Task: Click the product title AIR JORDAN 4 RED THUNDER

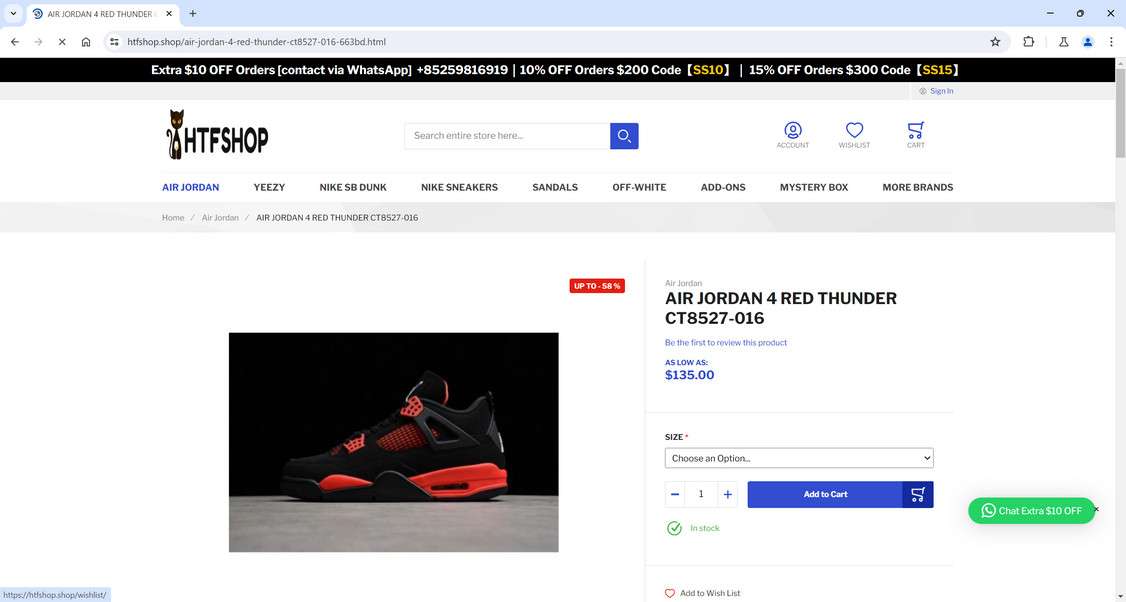Action: click(781, 308)
